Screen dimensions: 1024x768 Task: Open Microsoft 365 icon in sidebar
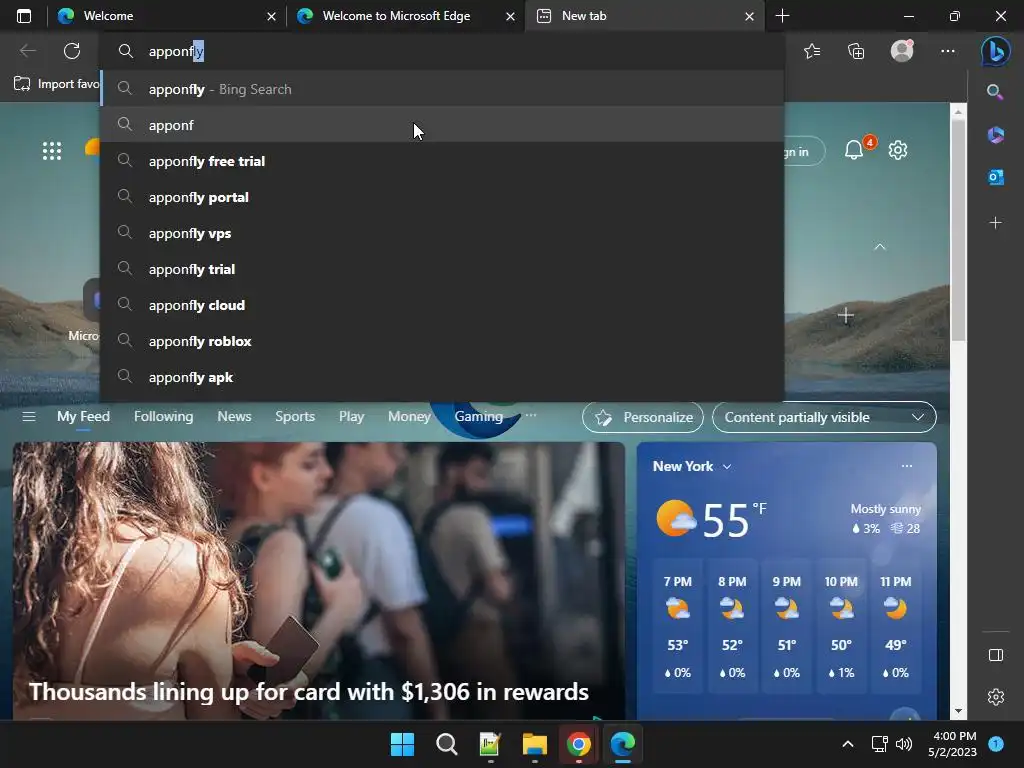click(x=995, y=135)
